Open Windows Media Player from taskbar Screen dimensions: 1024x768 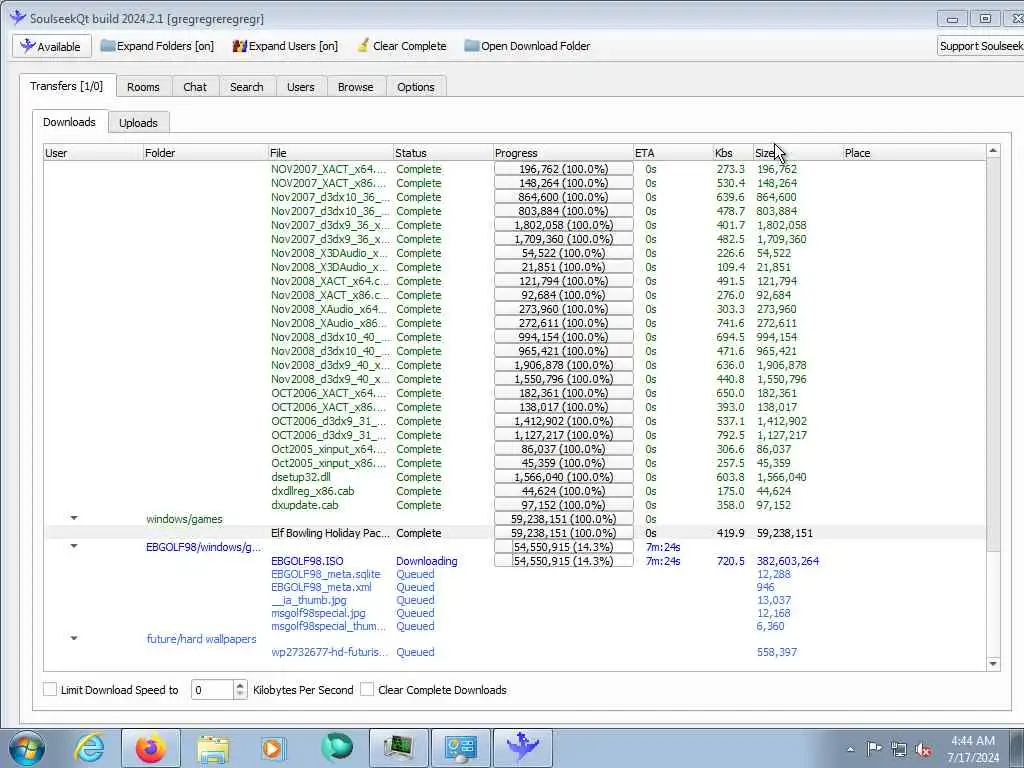point(273,748)
